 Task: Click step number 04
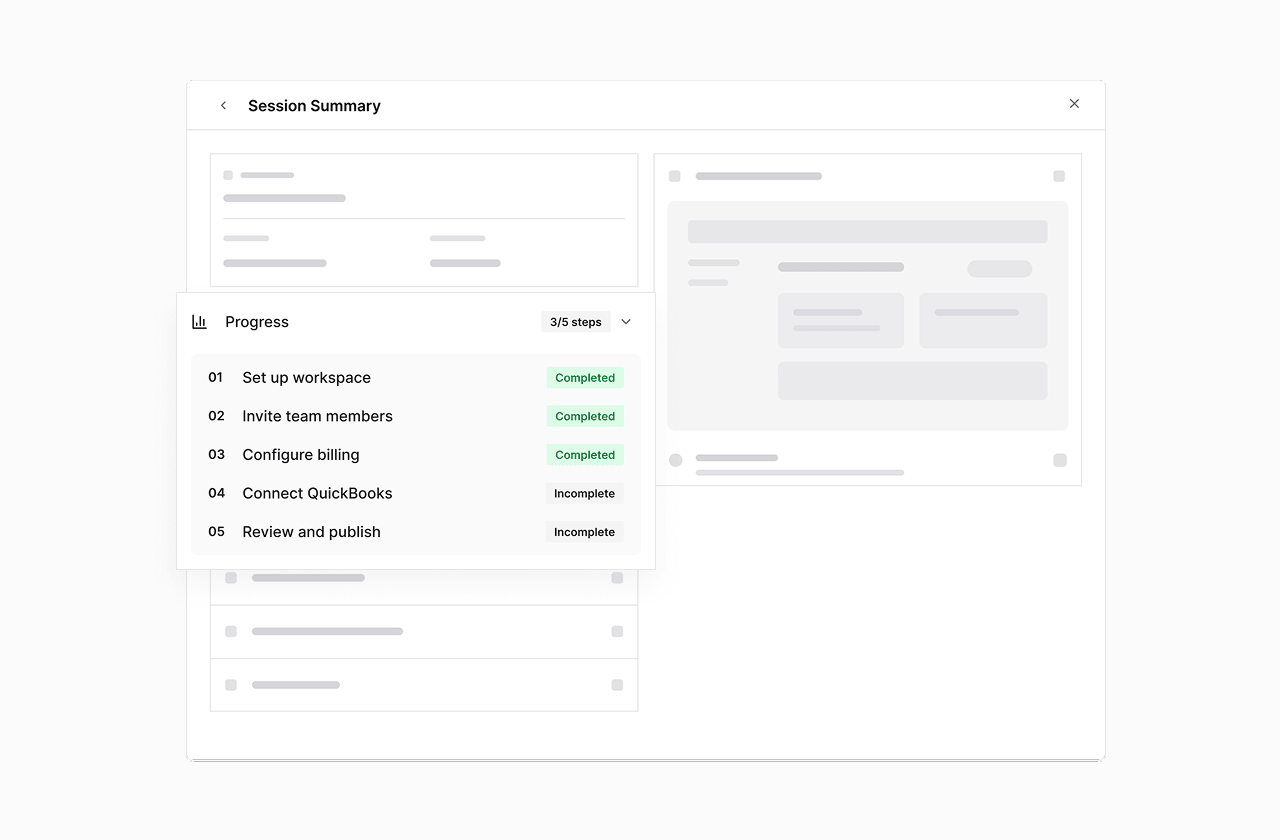click(x=217, y=493)
